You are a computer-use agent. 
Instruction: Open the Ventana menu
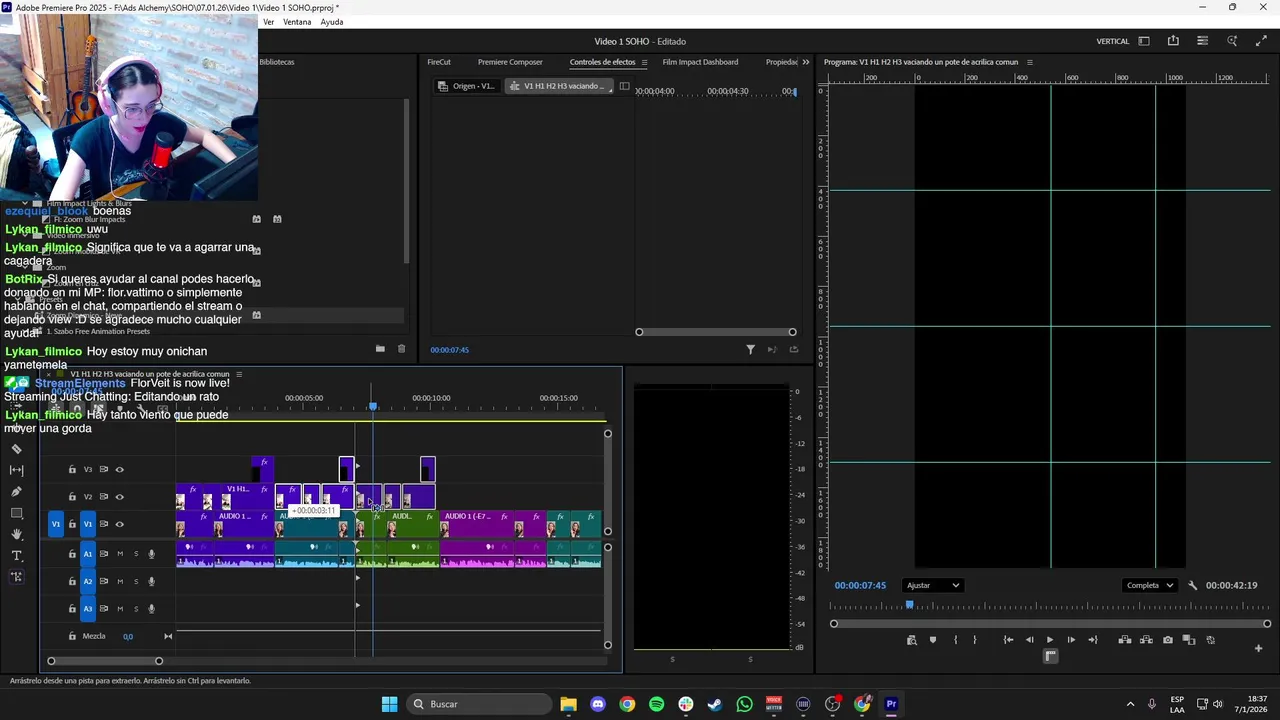click(x=297, y=22)
